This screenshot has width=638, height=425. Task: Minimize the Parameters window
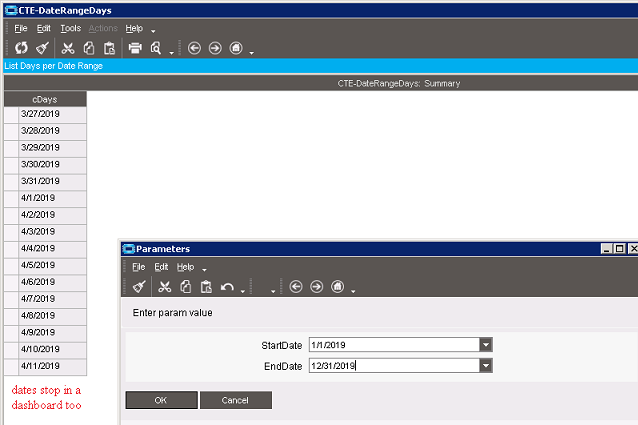tap(607, 248)
